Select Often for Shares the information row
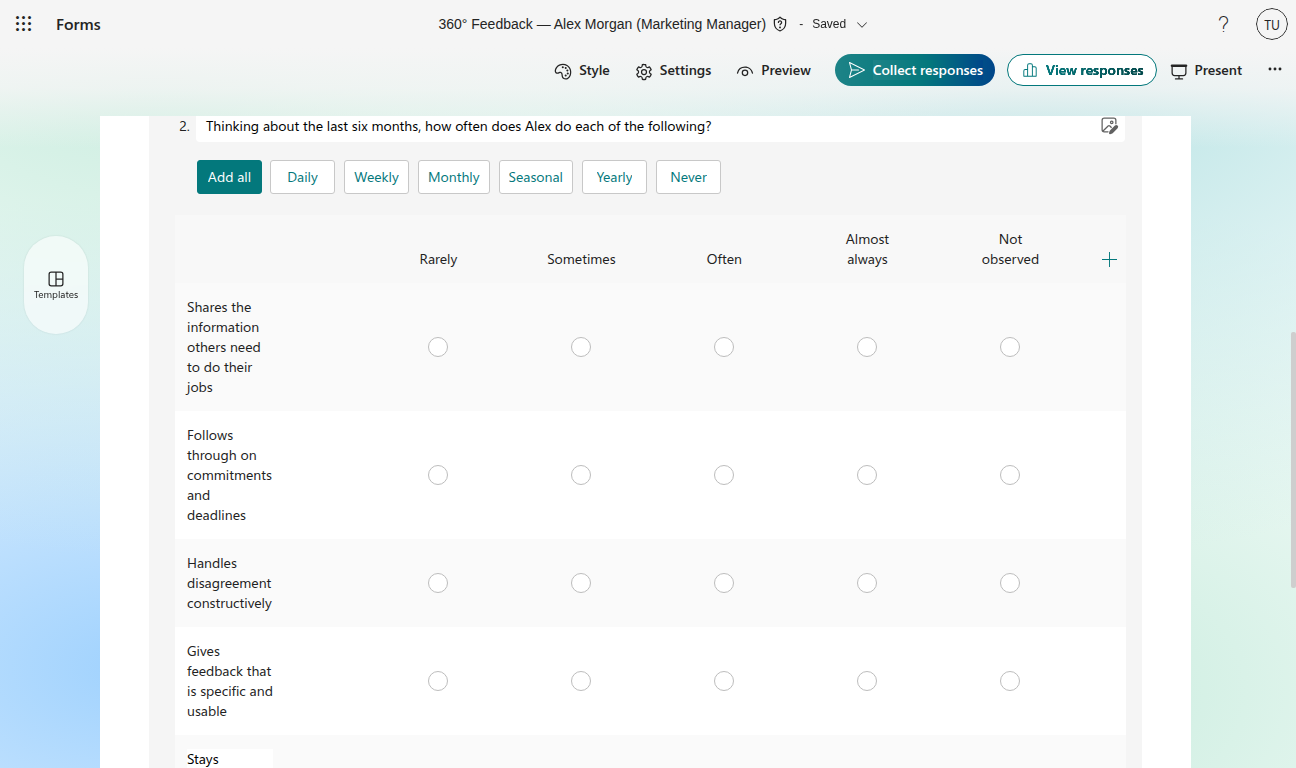1296x768 pixels. point(724,347)
